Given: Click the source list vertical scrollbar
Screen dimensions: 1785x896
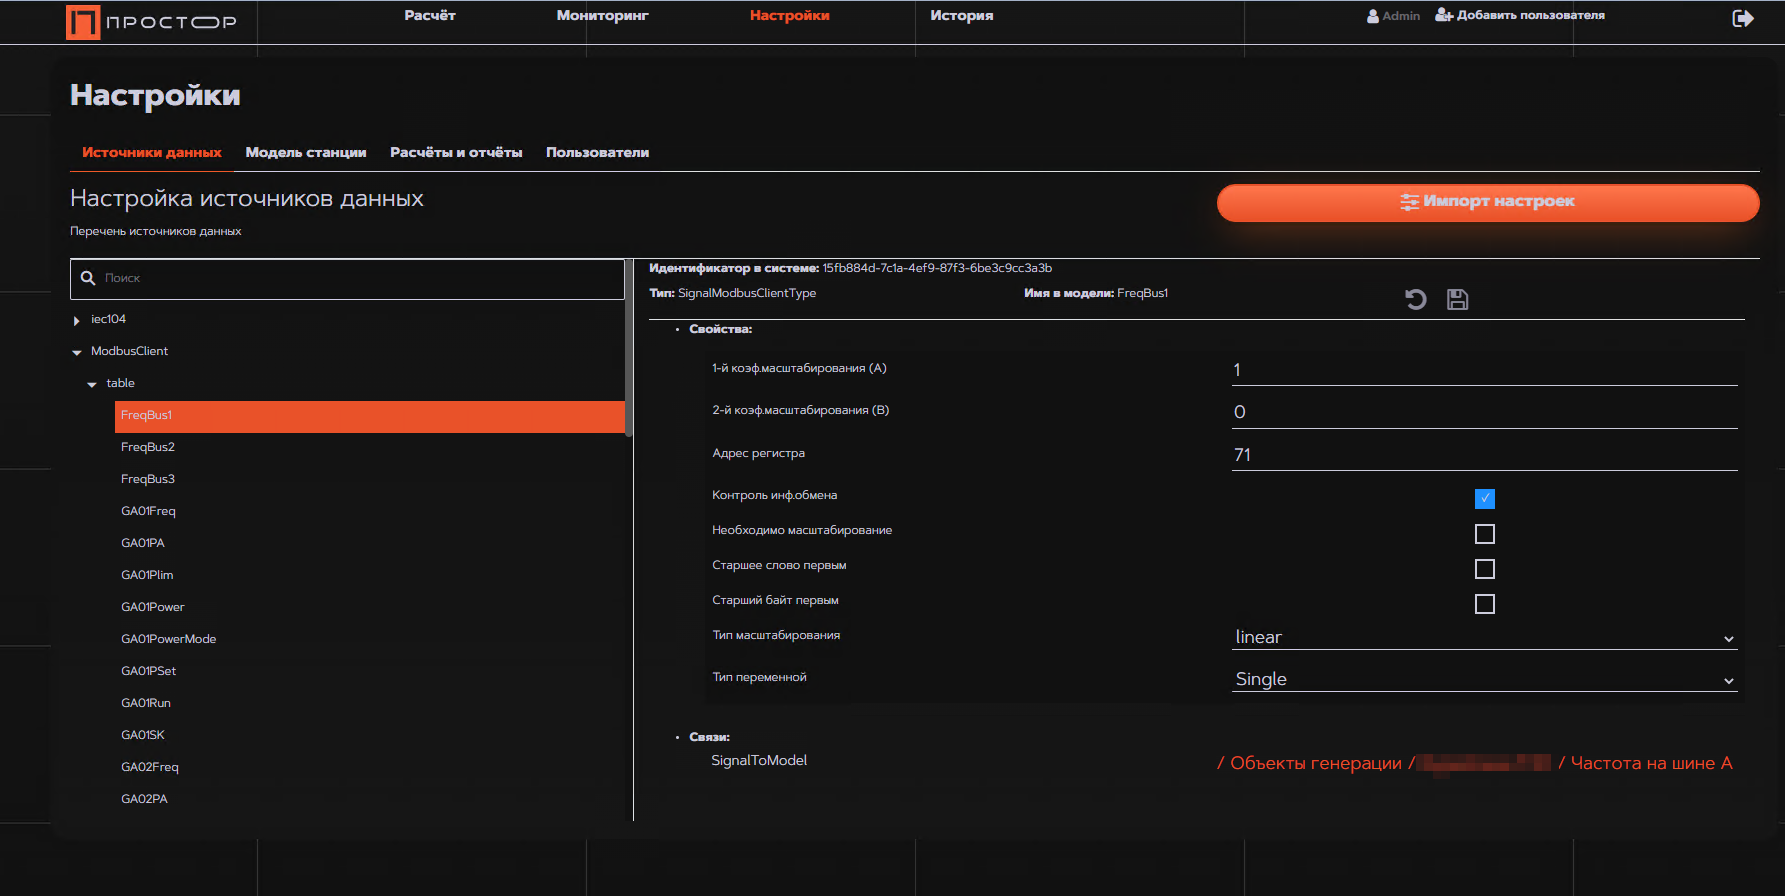Looking at the screenshot, I should coord(629,348).
